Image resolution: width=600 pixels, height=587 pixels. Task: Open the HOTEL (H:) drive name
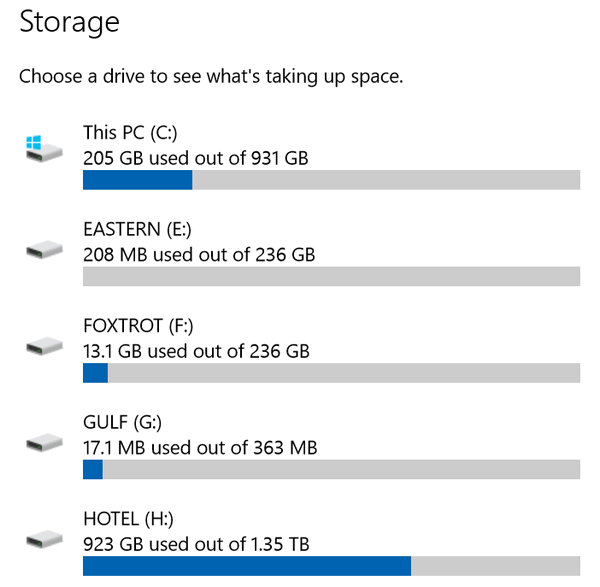(x=129, y=519)
